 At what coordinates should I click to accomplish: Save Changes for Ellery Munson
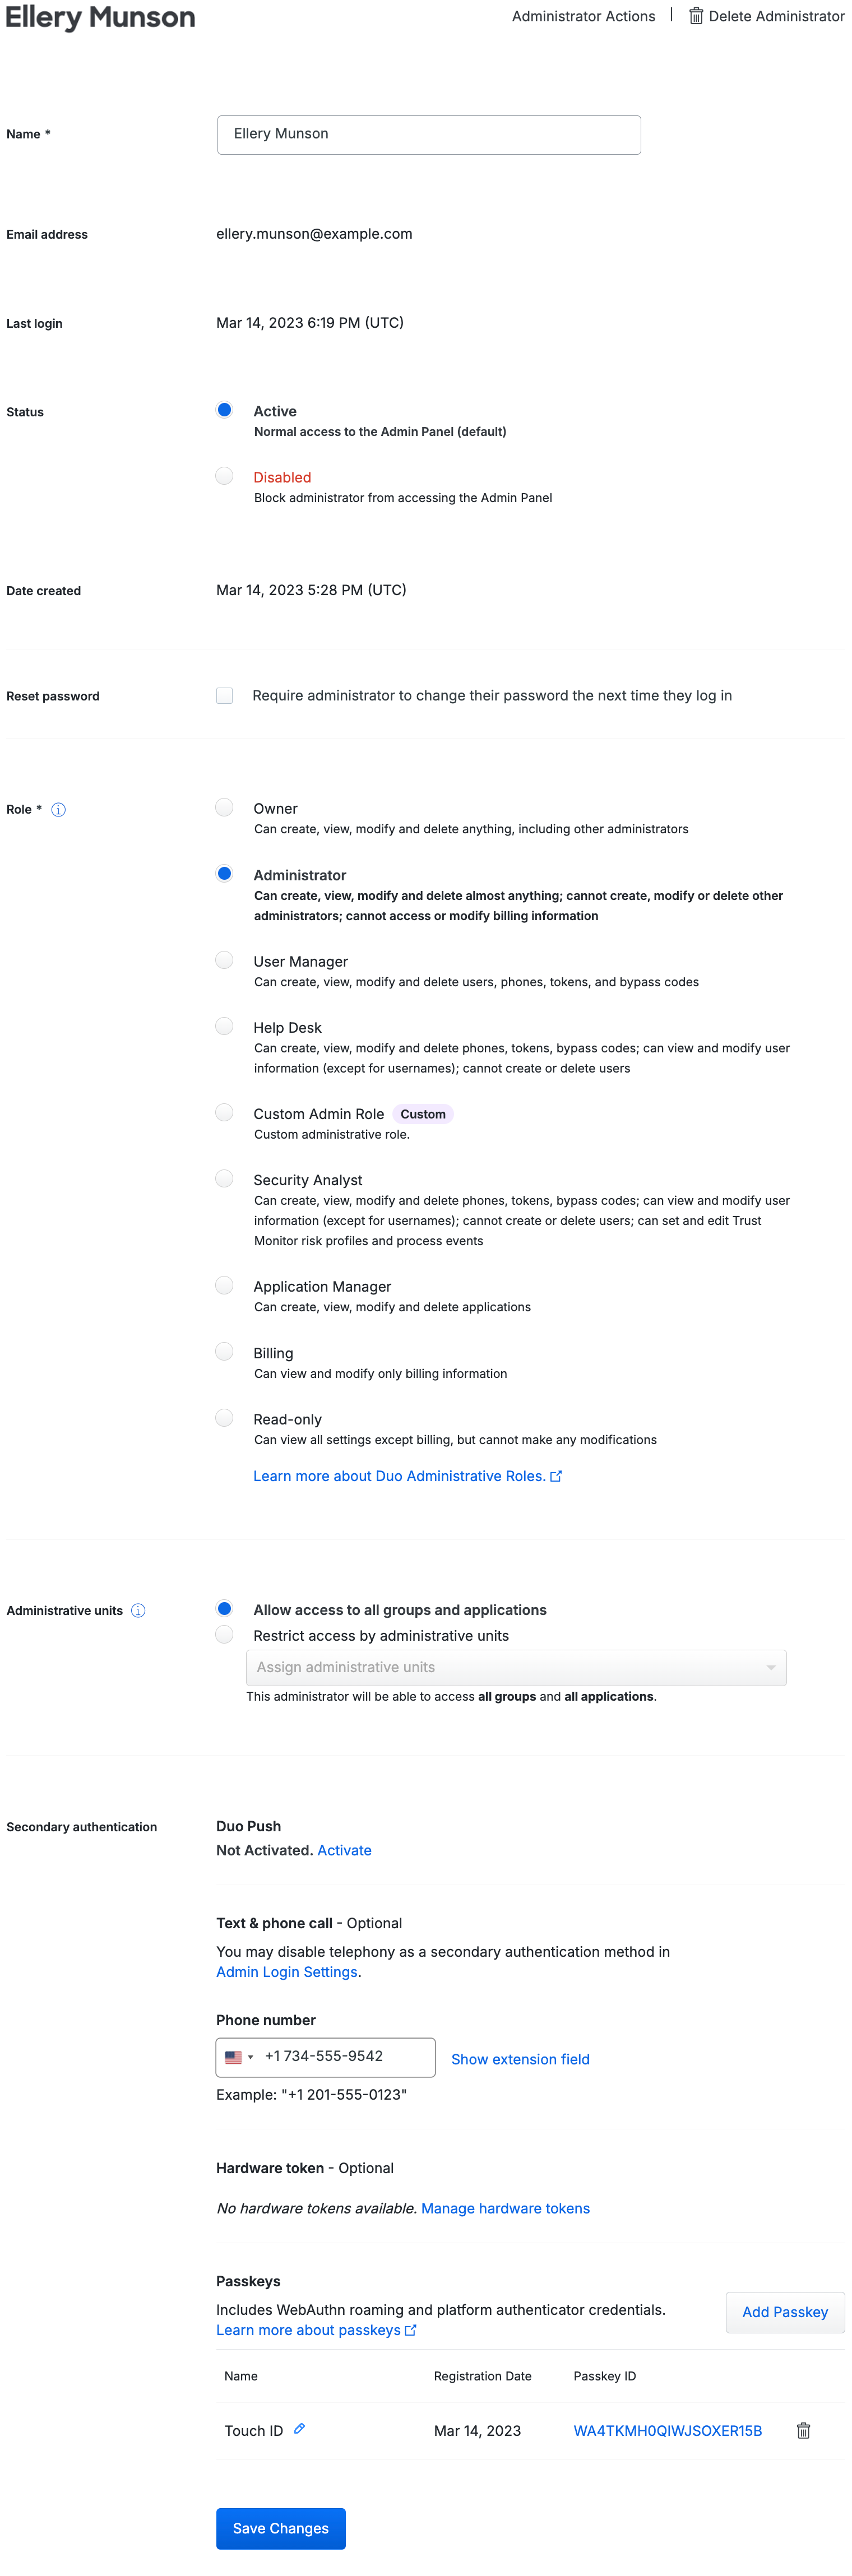pos(280,2528)
